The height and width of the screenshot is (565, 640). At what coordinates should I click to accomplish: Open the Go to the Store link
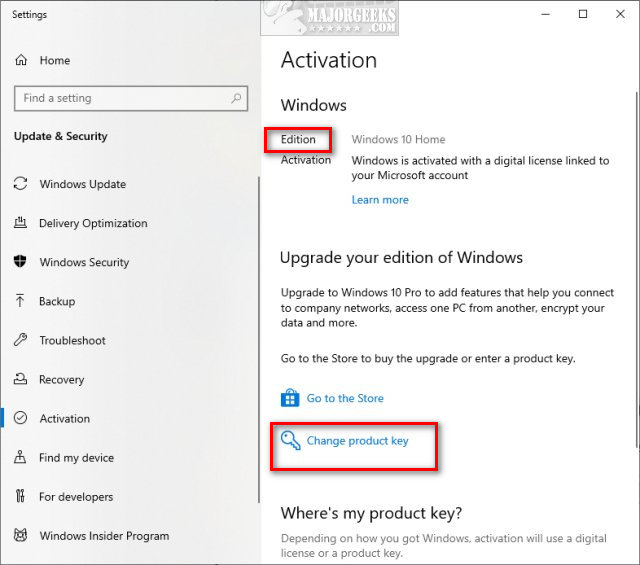tap(345, 398)
